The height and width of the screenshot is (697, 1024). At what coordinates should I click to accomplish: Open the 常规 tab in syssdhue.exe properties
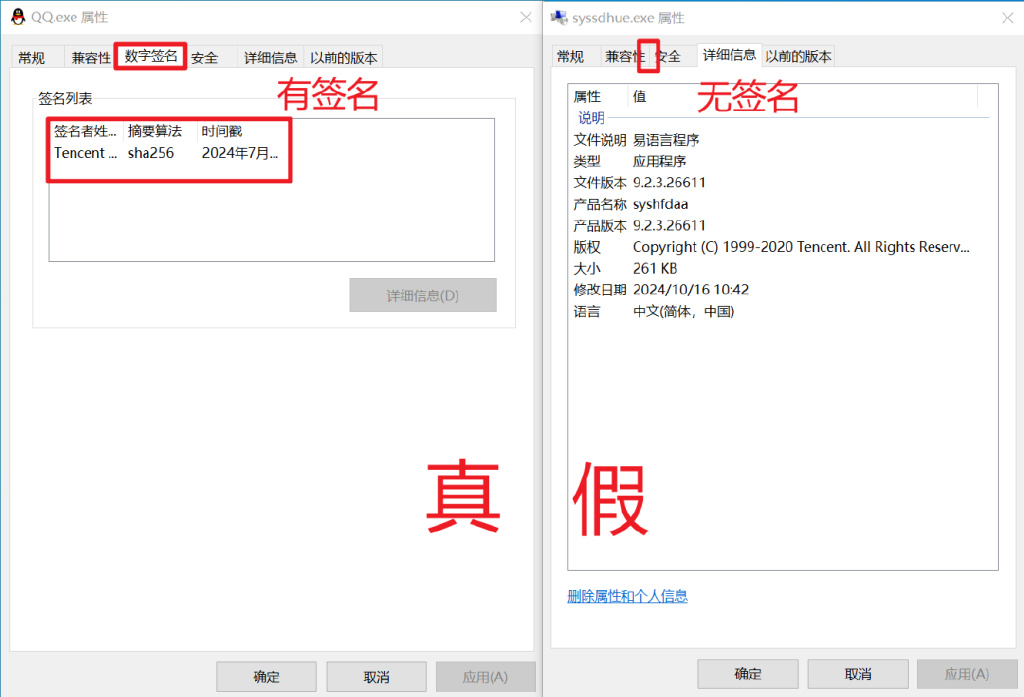[570, 57]
